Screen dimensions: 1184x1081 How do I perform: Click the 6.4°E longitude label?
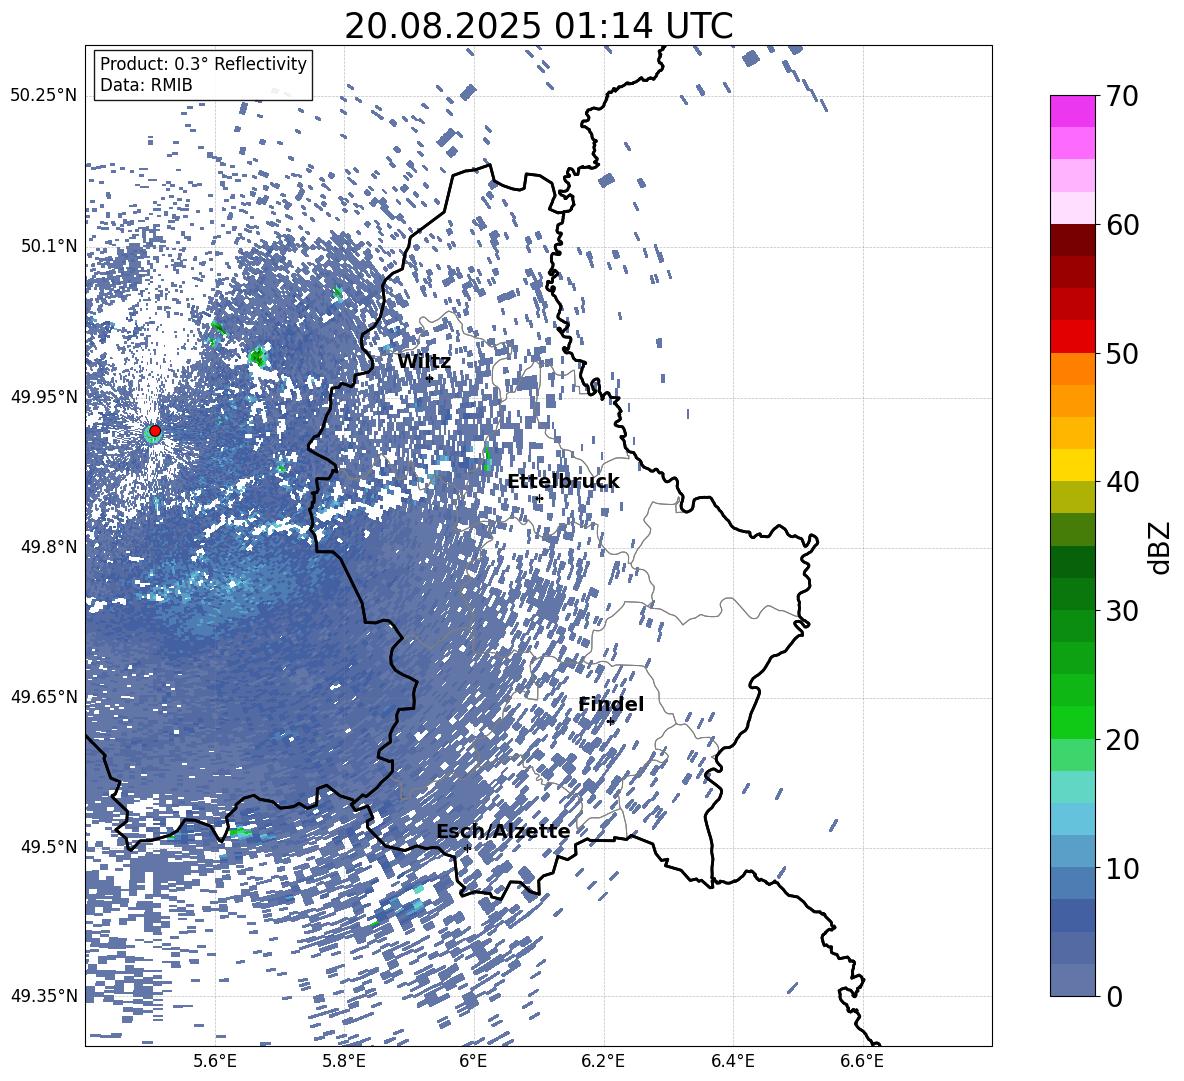[732, 1061]
